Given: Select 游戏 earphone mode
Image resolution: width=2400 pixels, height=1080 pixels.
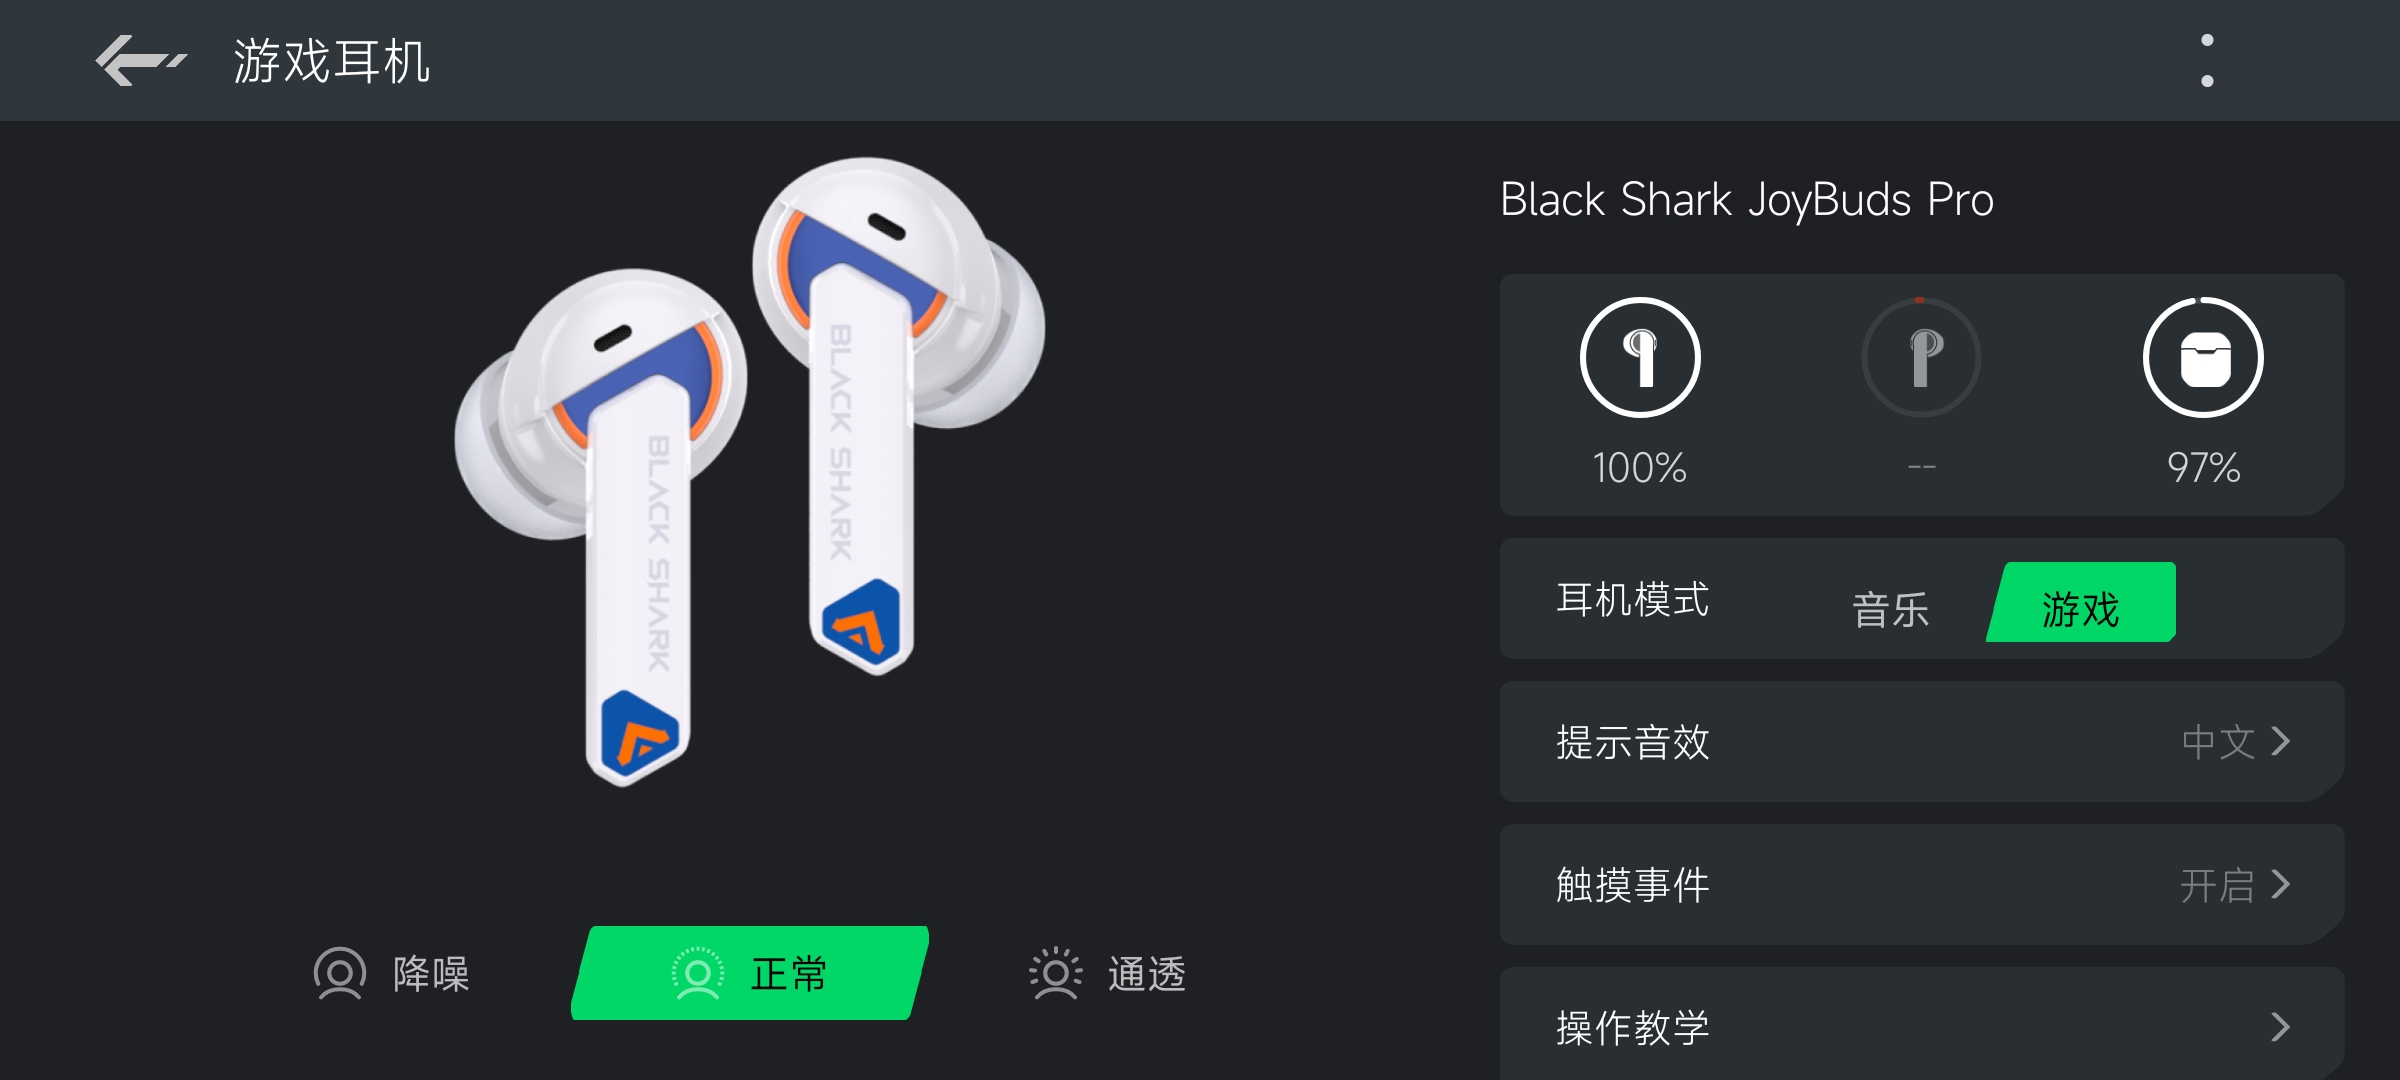Looking at the screenshot, I should [2081, 602].
